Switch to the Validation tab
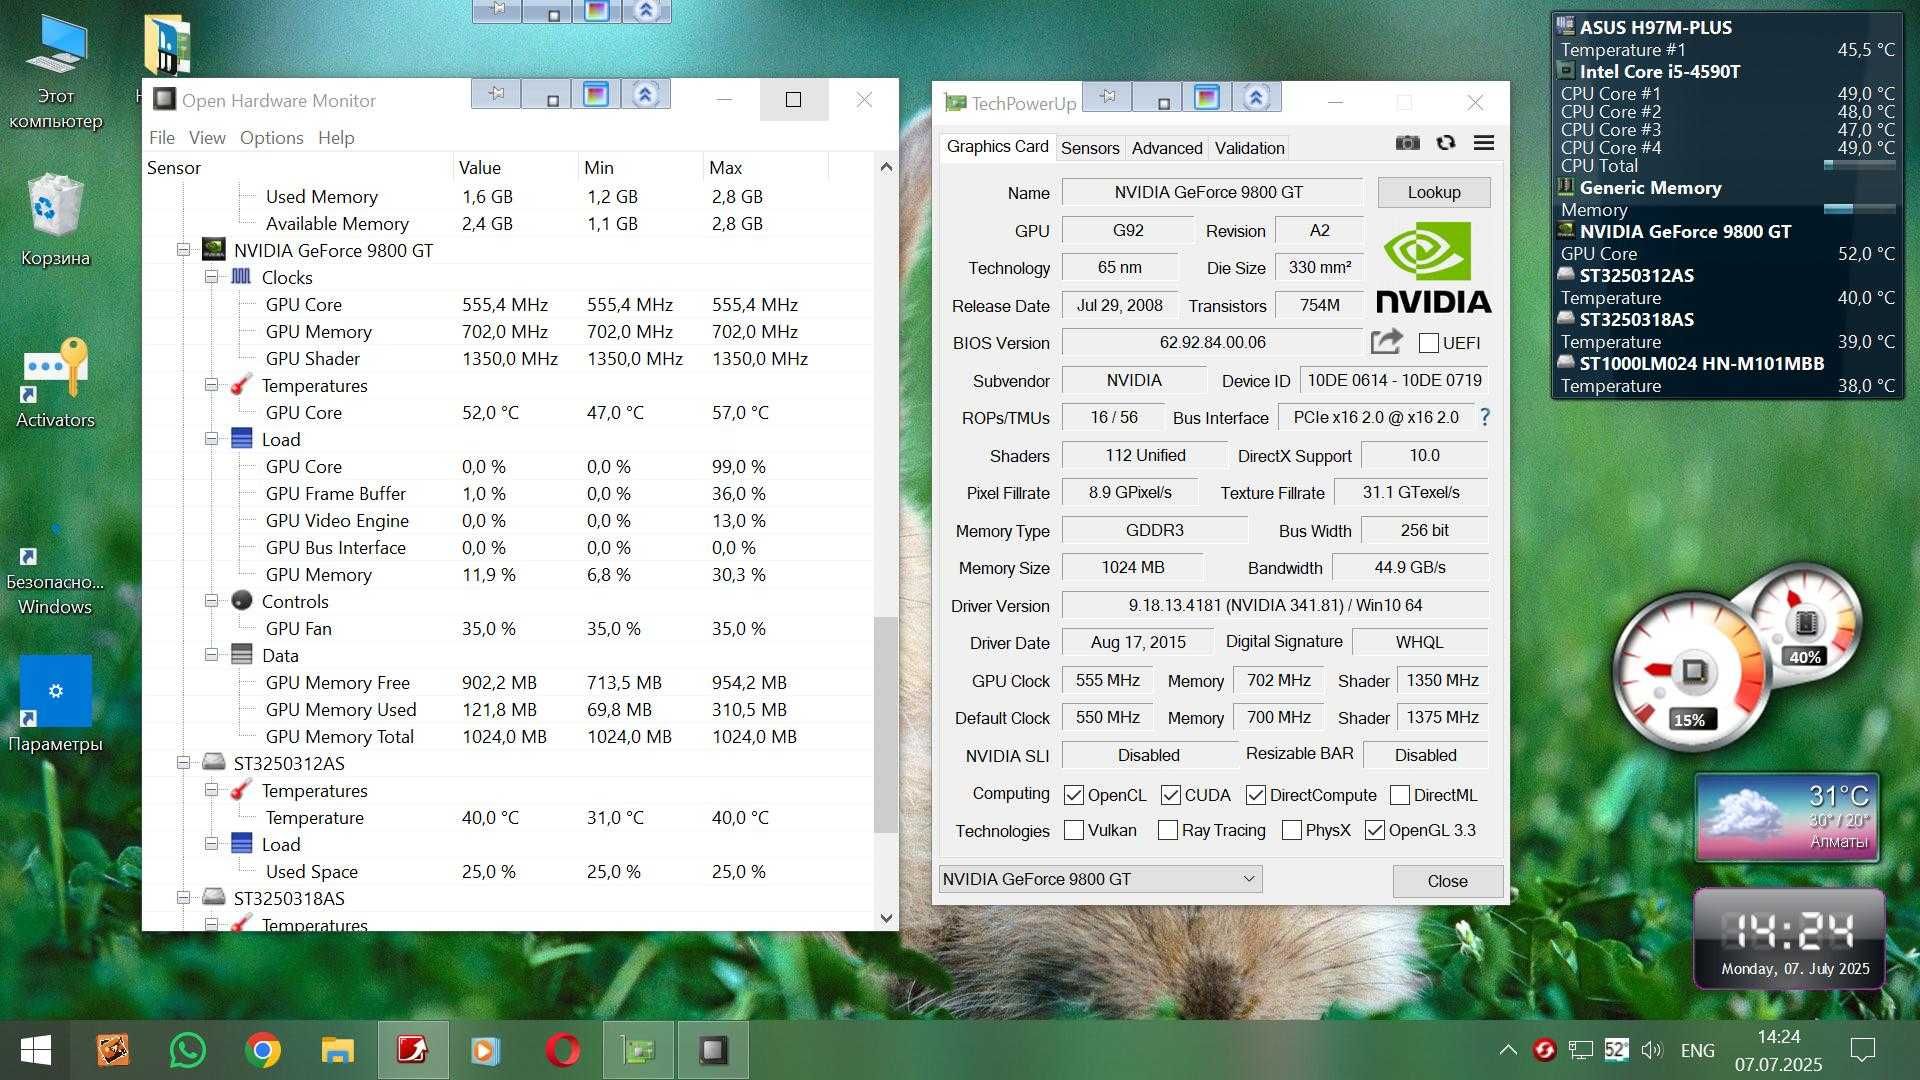The height and width of the screenshot is (1080, 1920). point(1249,148)
